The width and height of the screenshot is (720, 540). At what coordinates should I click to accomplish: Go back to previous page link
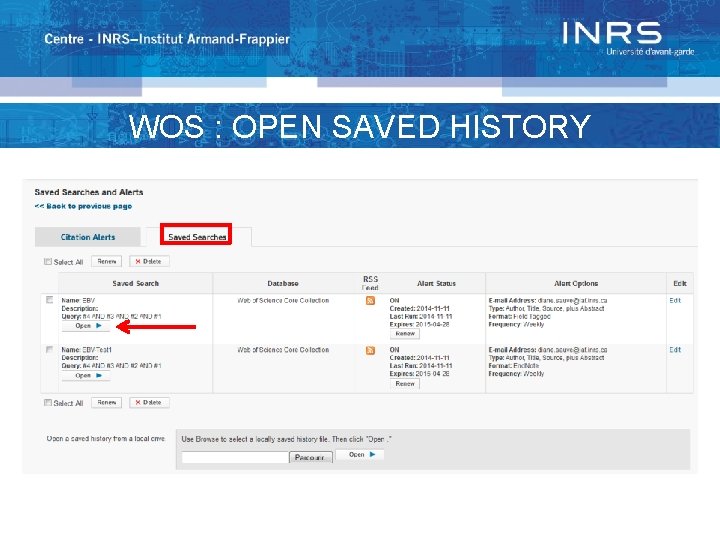click(x=83, y=206)
